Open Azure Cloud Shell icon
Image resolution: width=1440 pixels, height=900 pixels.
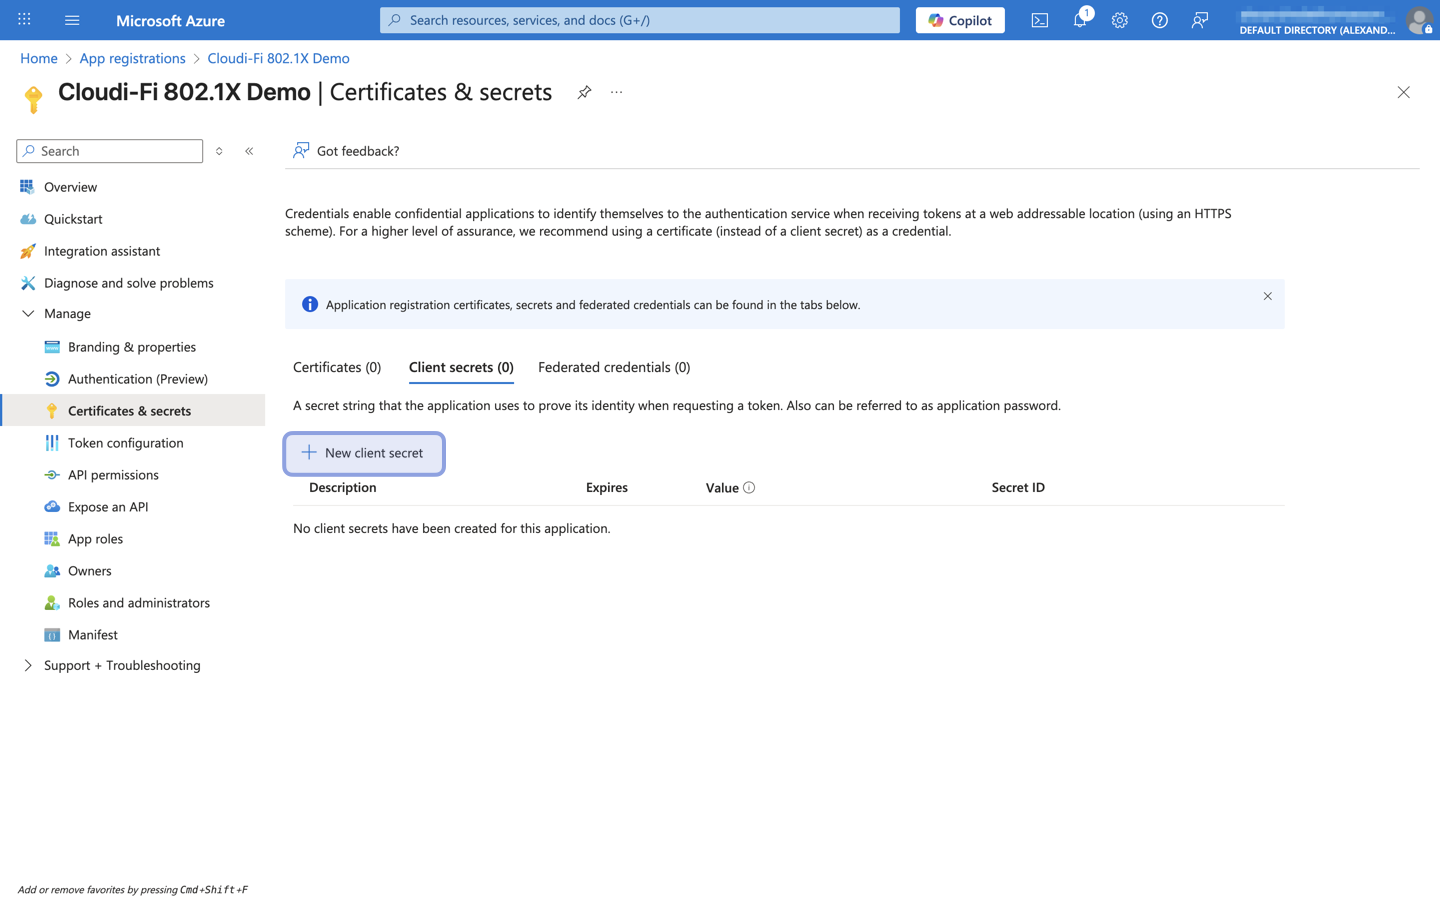click(1039, 20)
